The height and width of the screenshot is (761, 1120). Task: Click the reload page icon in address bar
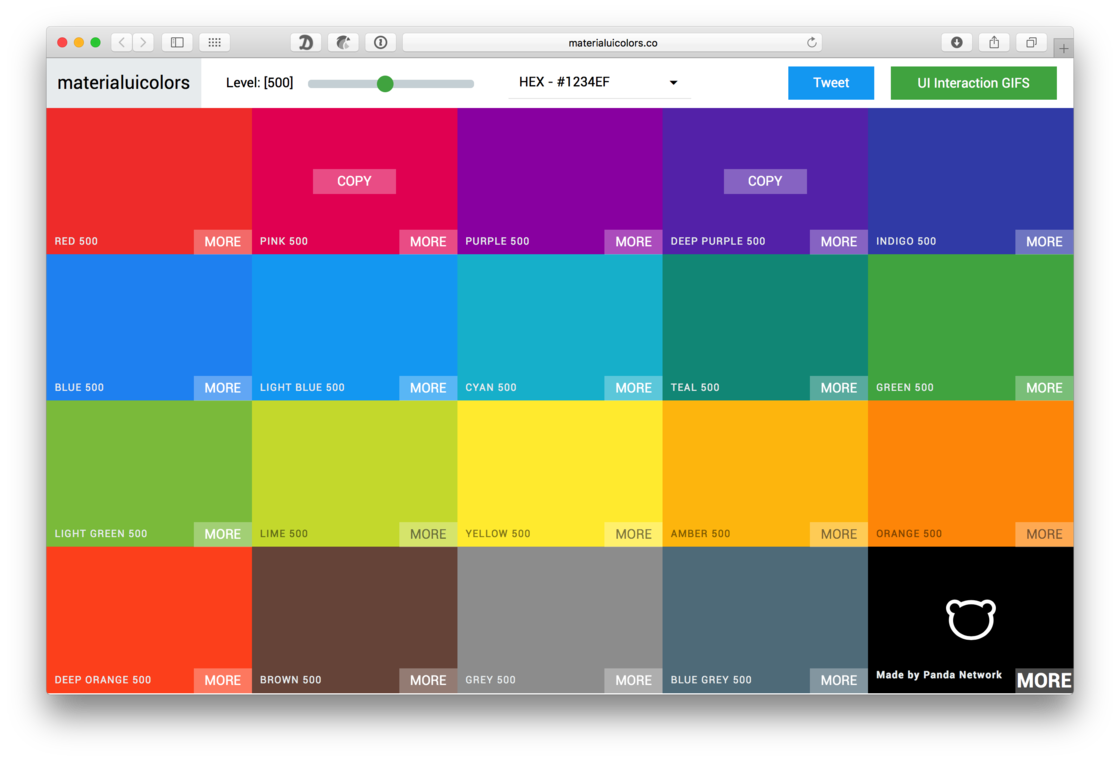pos(811,42)
